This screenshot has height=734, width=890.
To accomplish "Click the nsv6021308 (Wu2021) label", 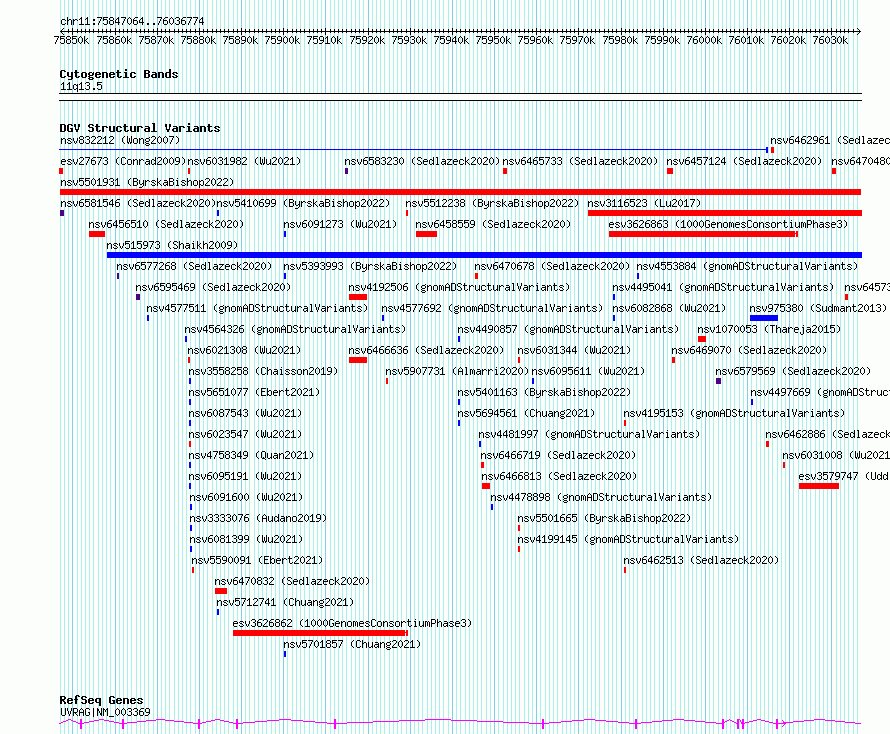I will click(x=244, y=350).
